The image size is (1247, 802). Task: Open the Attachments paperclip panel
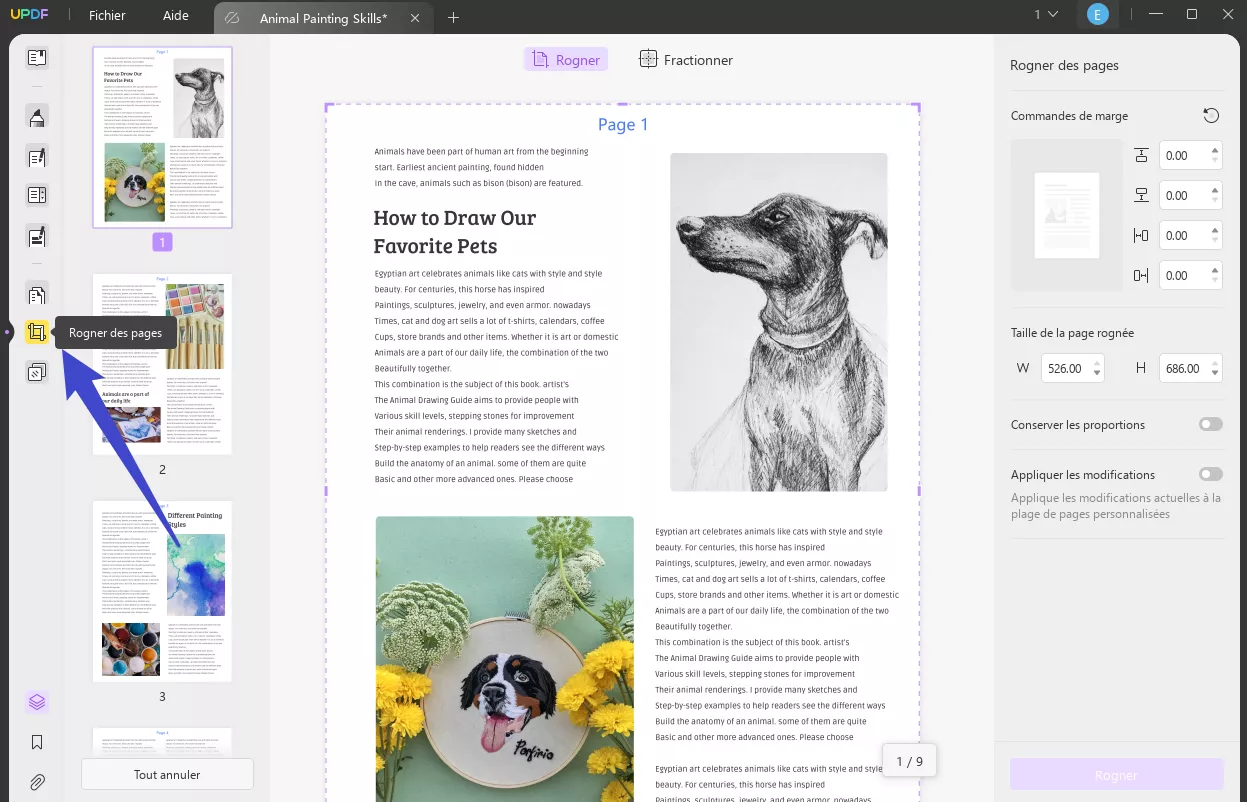coord(37,781)
